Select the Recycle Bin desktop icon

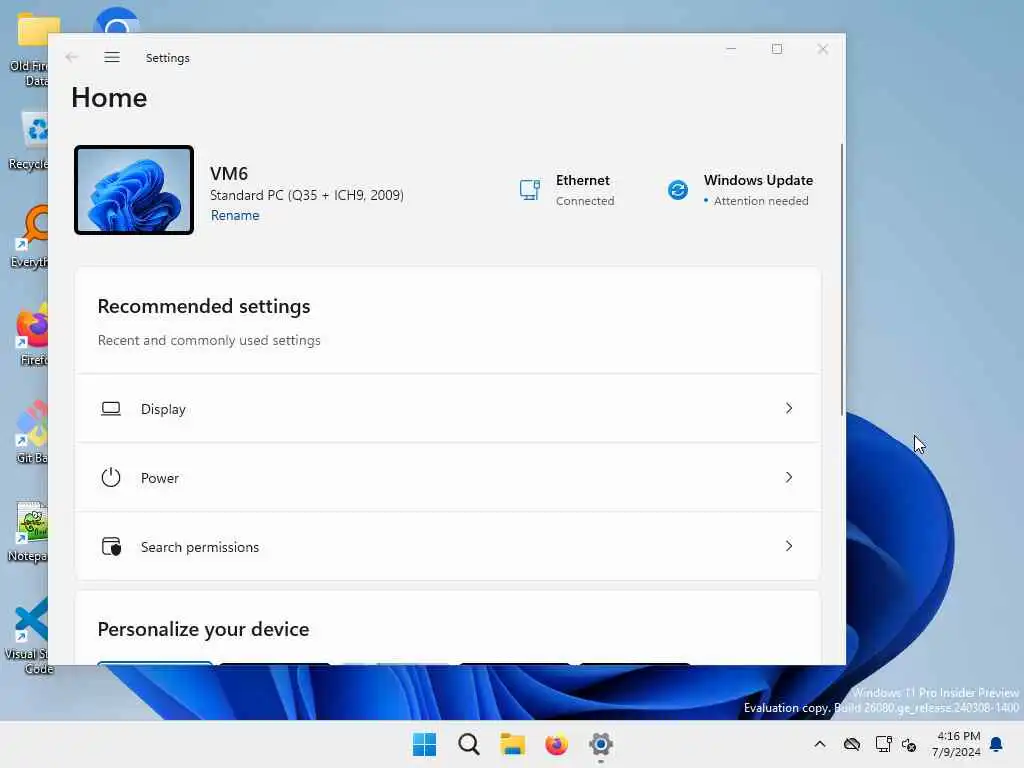coord(29,140)
